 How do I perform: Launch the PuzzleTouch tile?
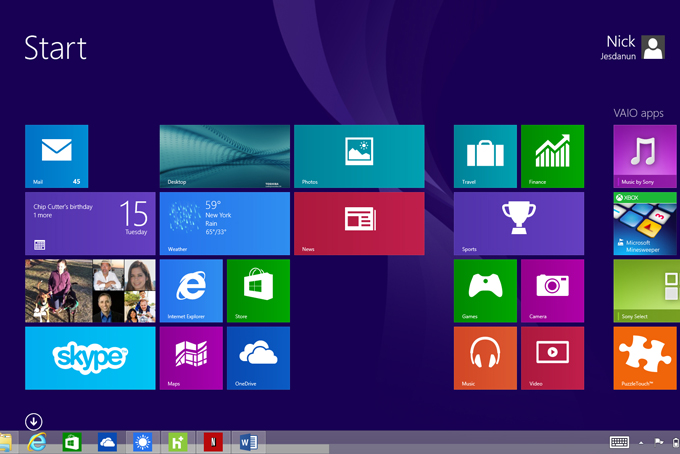coord(645,358)
